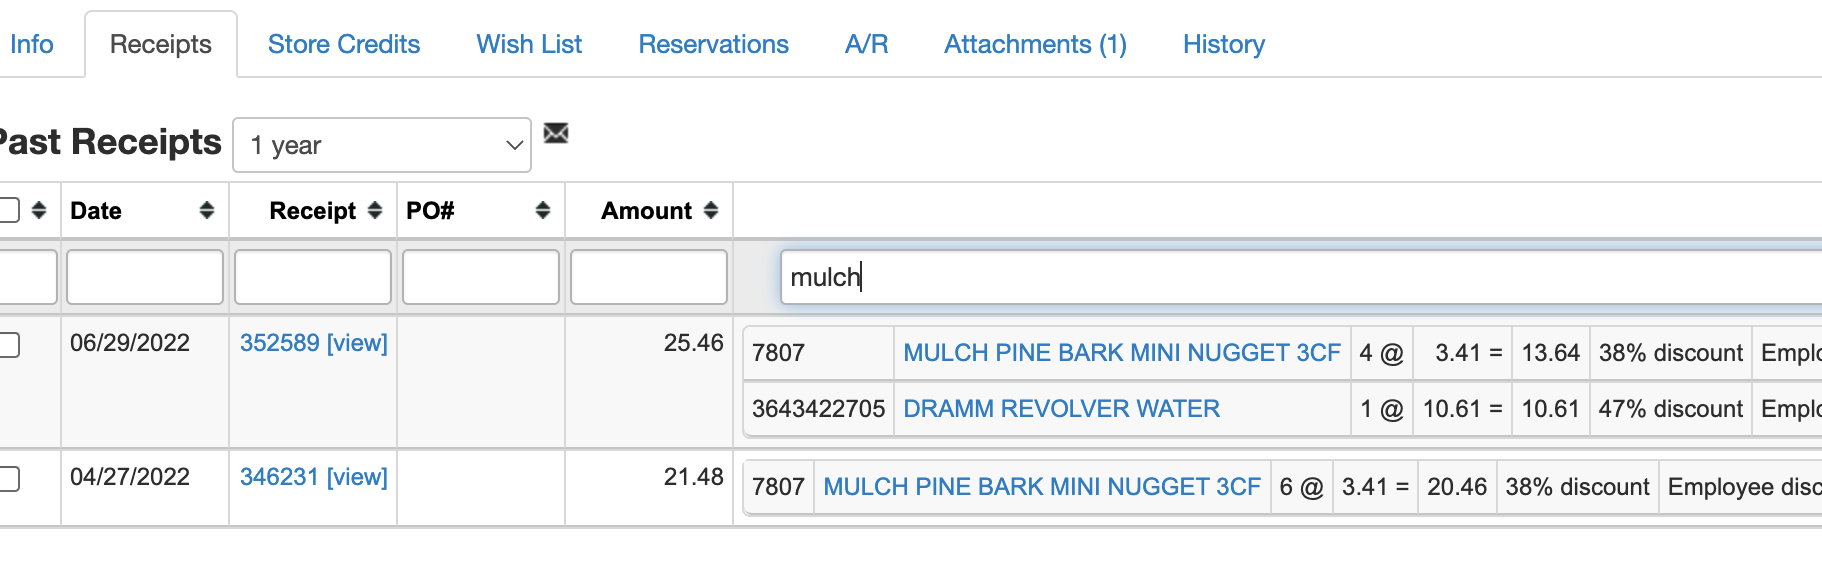
Task: Sort by Amount column arrows
Action: click(711, 210)
